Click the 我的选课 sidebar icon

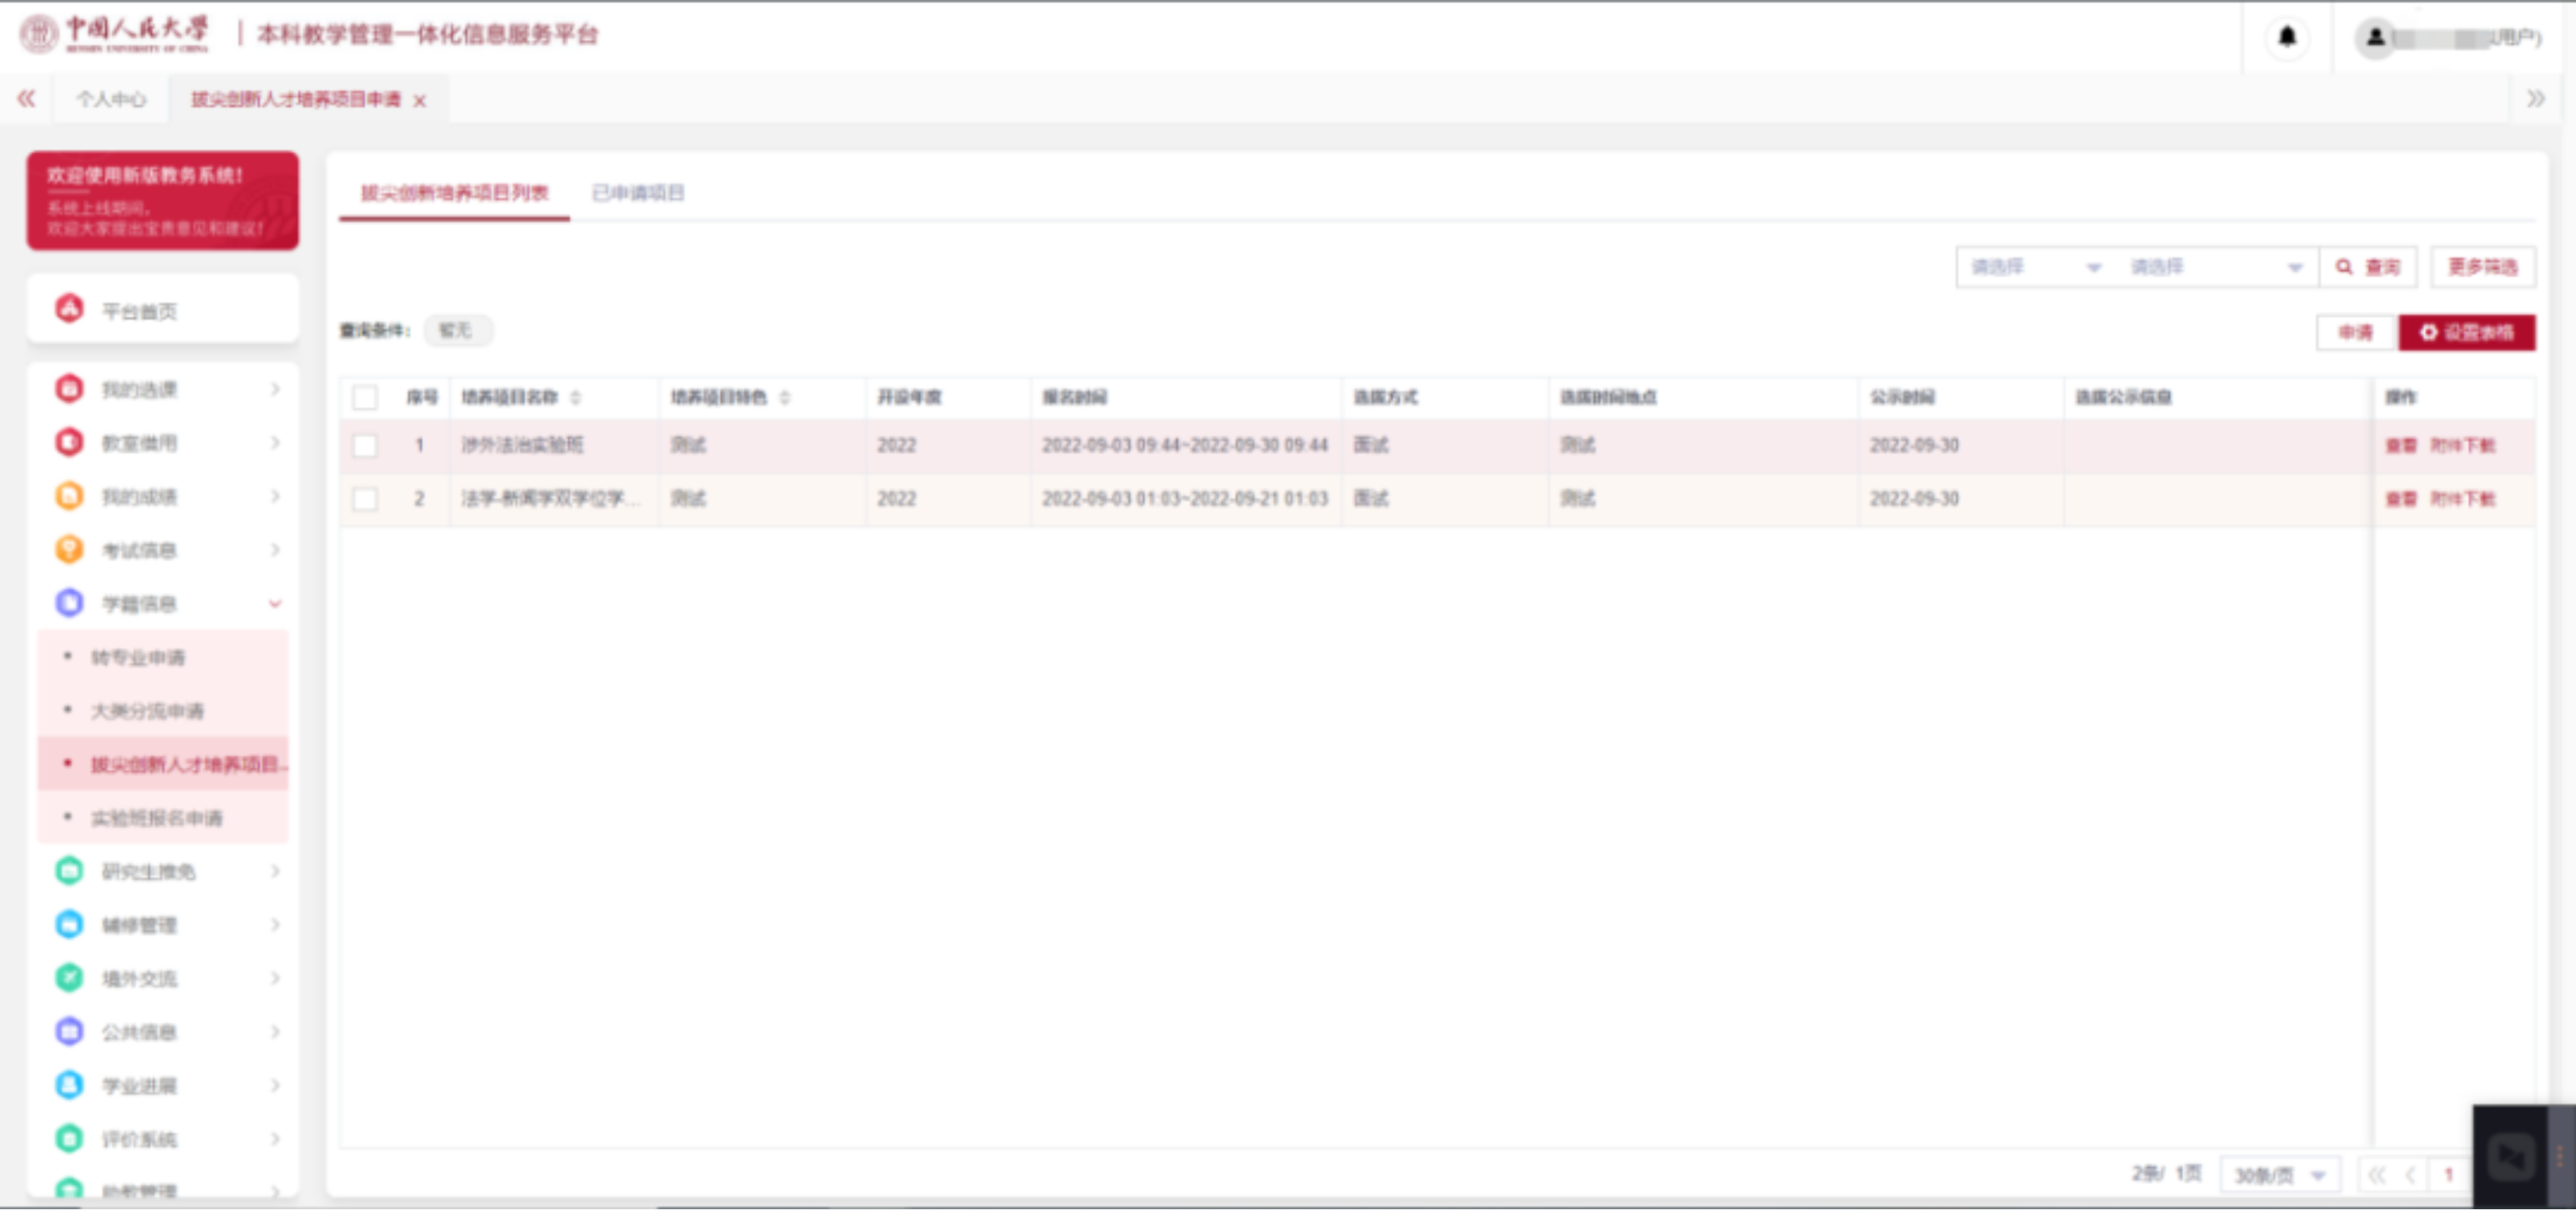[69, 388]
